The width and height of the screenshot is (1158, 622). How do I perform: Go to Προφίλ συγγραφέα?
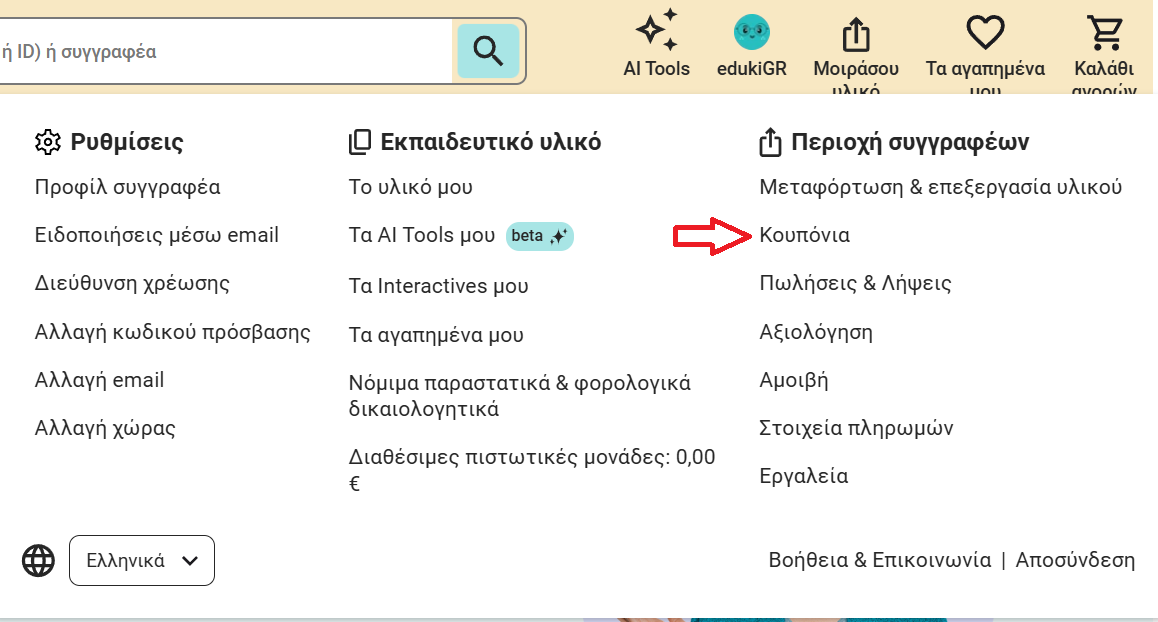pyautogui.click(x=127, y=187)
